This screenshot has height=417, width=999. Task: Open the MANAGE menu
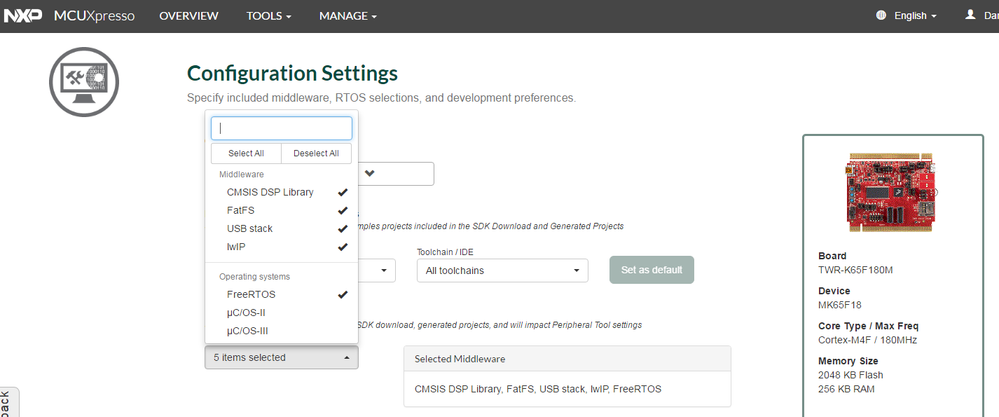coord(348,16)
